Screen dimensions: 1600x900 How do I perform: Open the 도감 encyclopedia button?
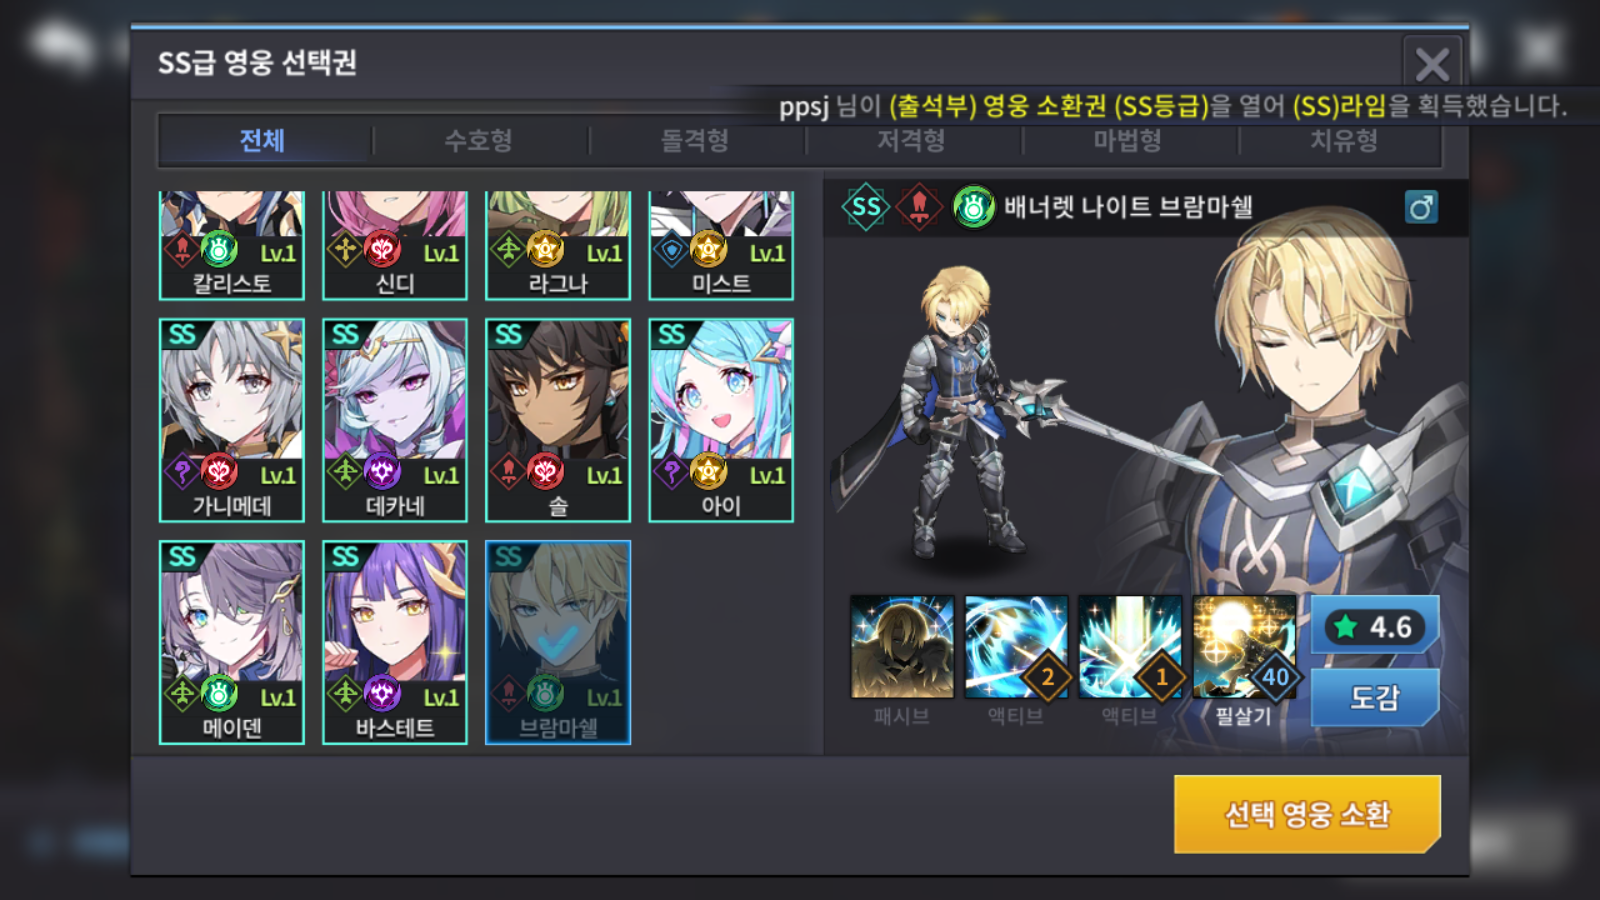tap(1375, 697)
